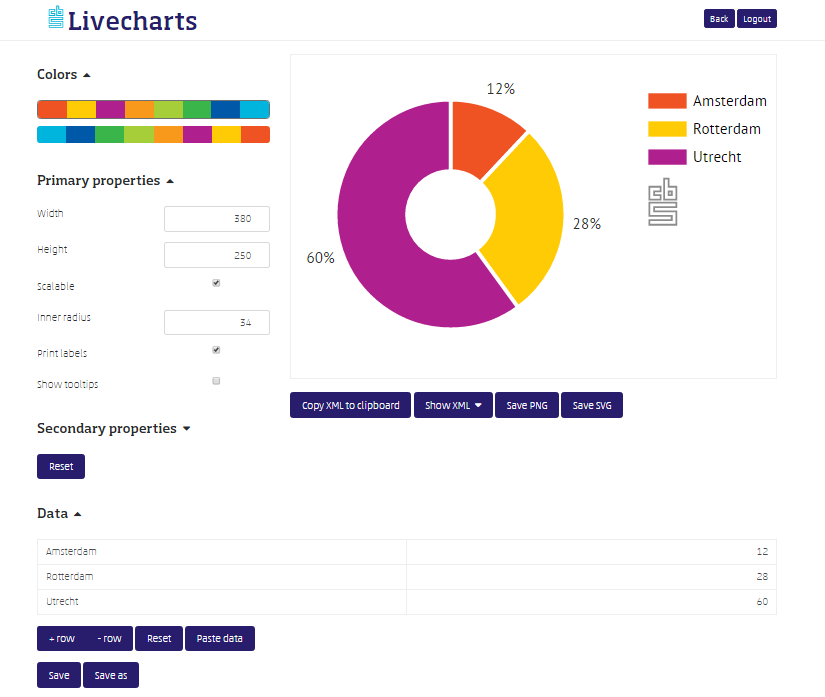Select the first color palette strip
Screen dimensions: 825x697
tap(153, 109)
